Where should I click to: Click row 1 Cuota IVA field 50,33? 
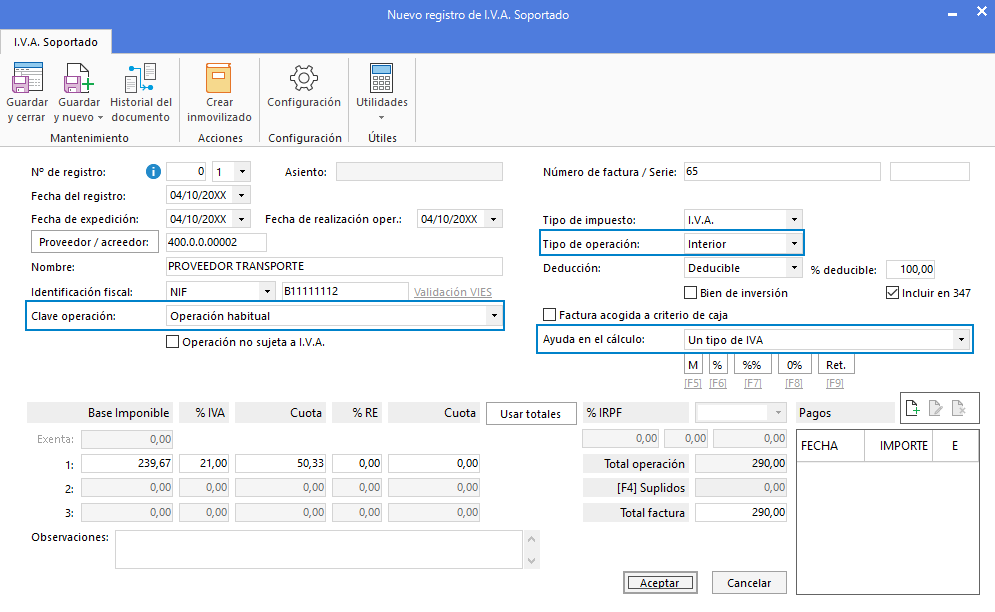[x=280, y=463]
